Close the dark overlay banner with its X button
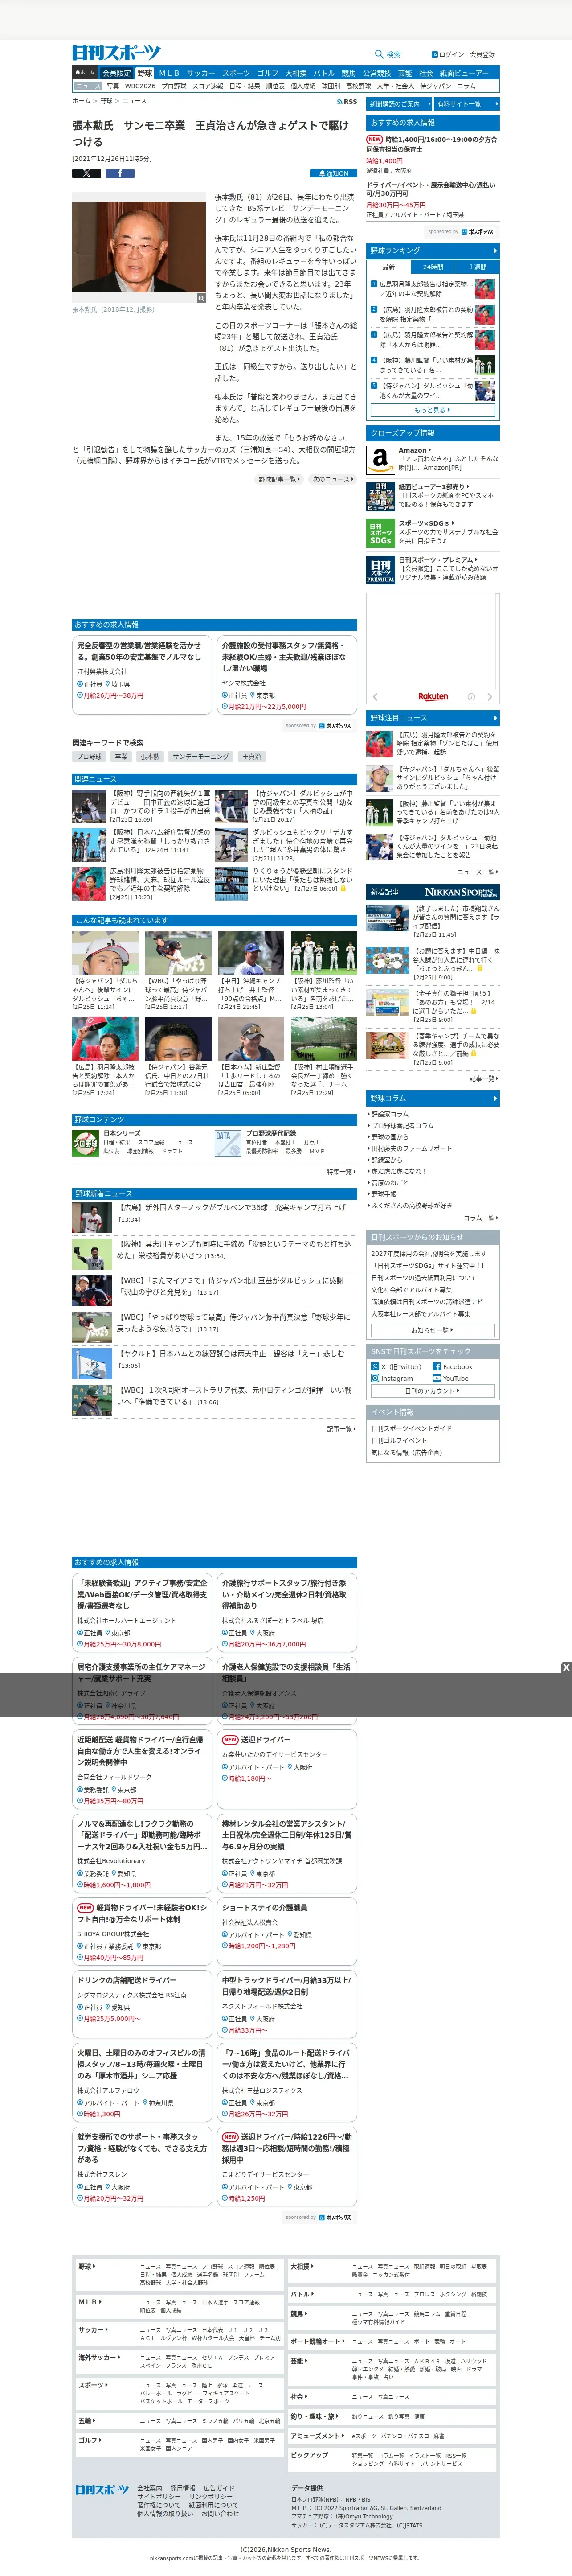572x2576 pixels. coord(566,1667)
